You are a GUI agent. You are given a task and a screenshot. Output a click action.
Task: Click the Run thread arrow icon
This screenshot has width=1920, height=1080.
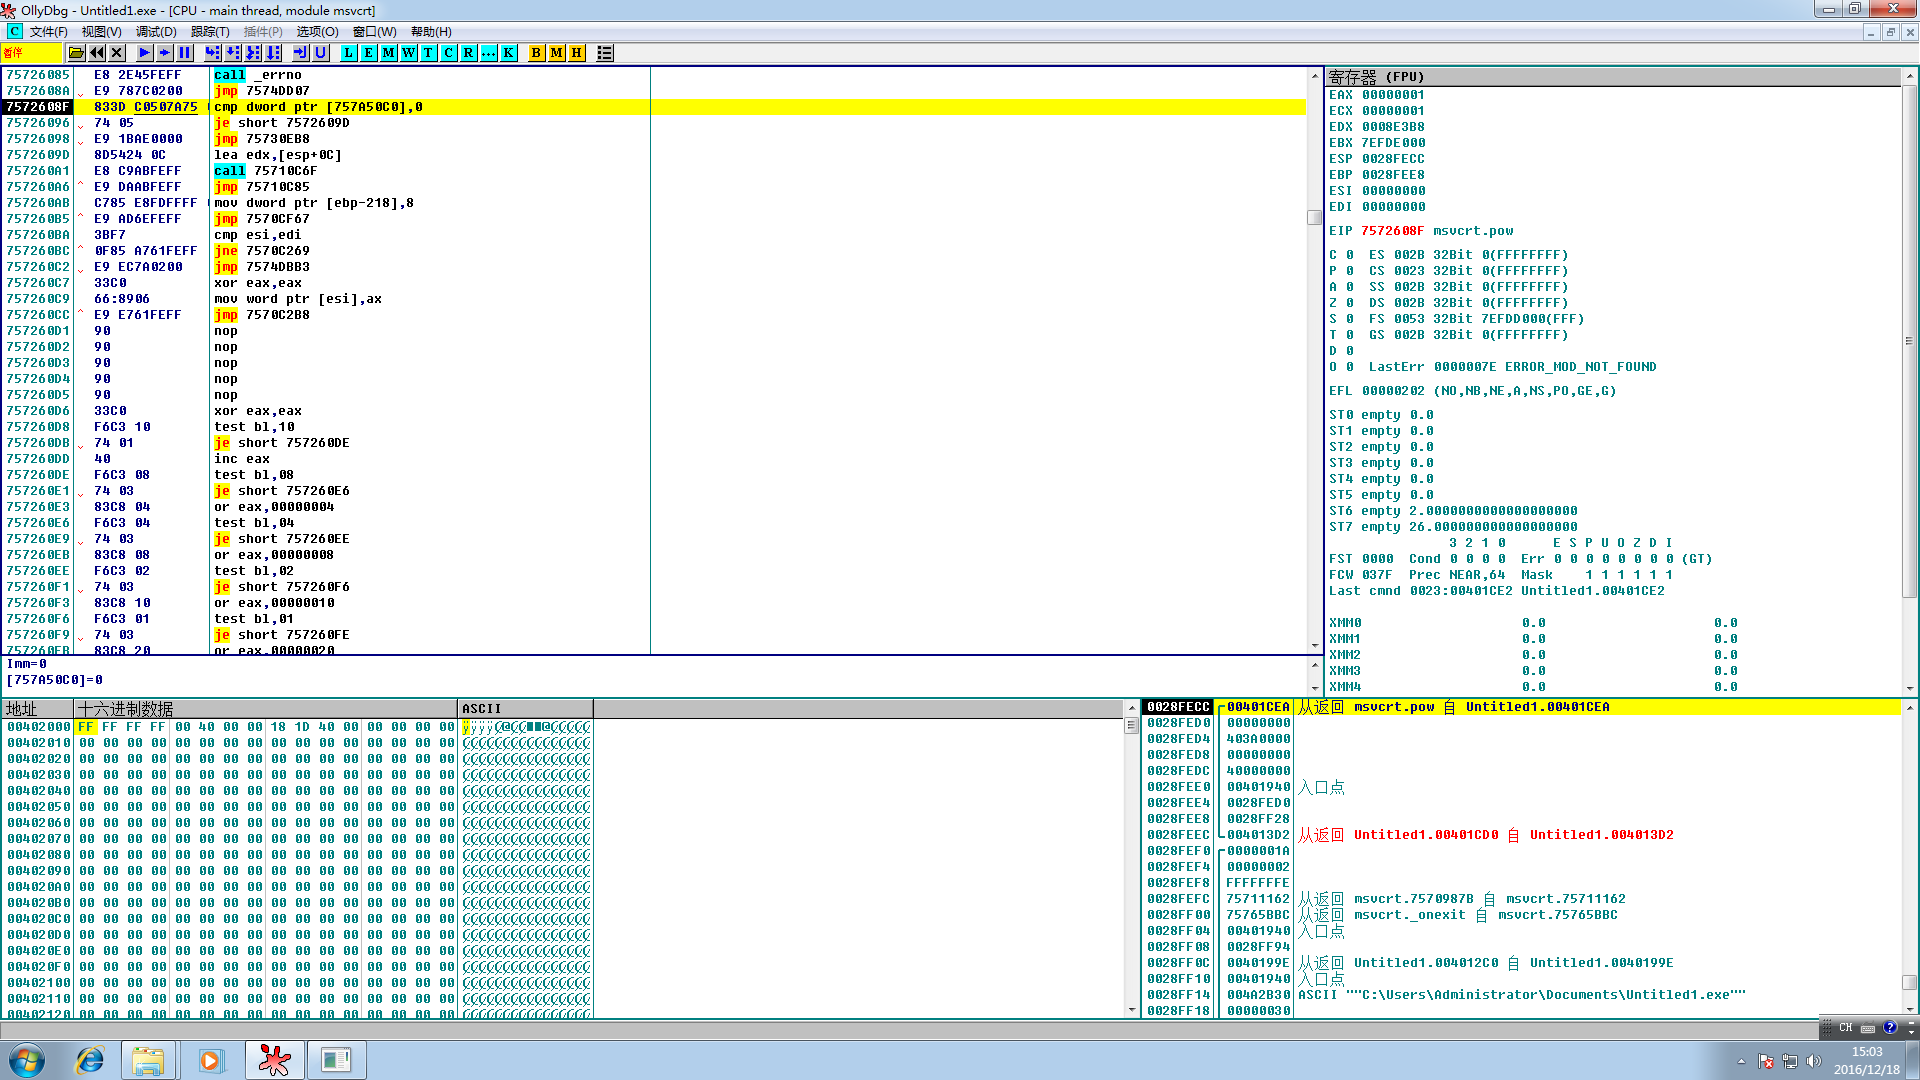point(165,53)
